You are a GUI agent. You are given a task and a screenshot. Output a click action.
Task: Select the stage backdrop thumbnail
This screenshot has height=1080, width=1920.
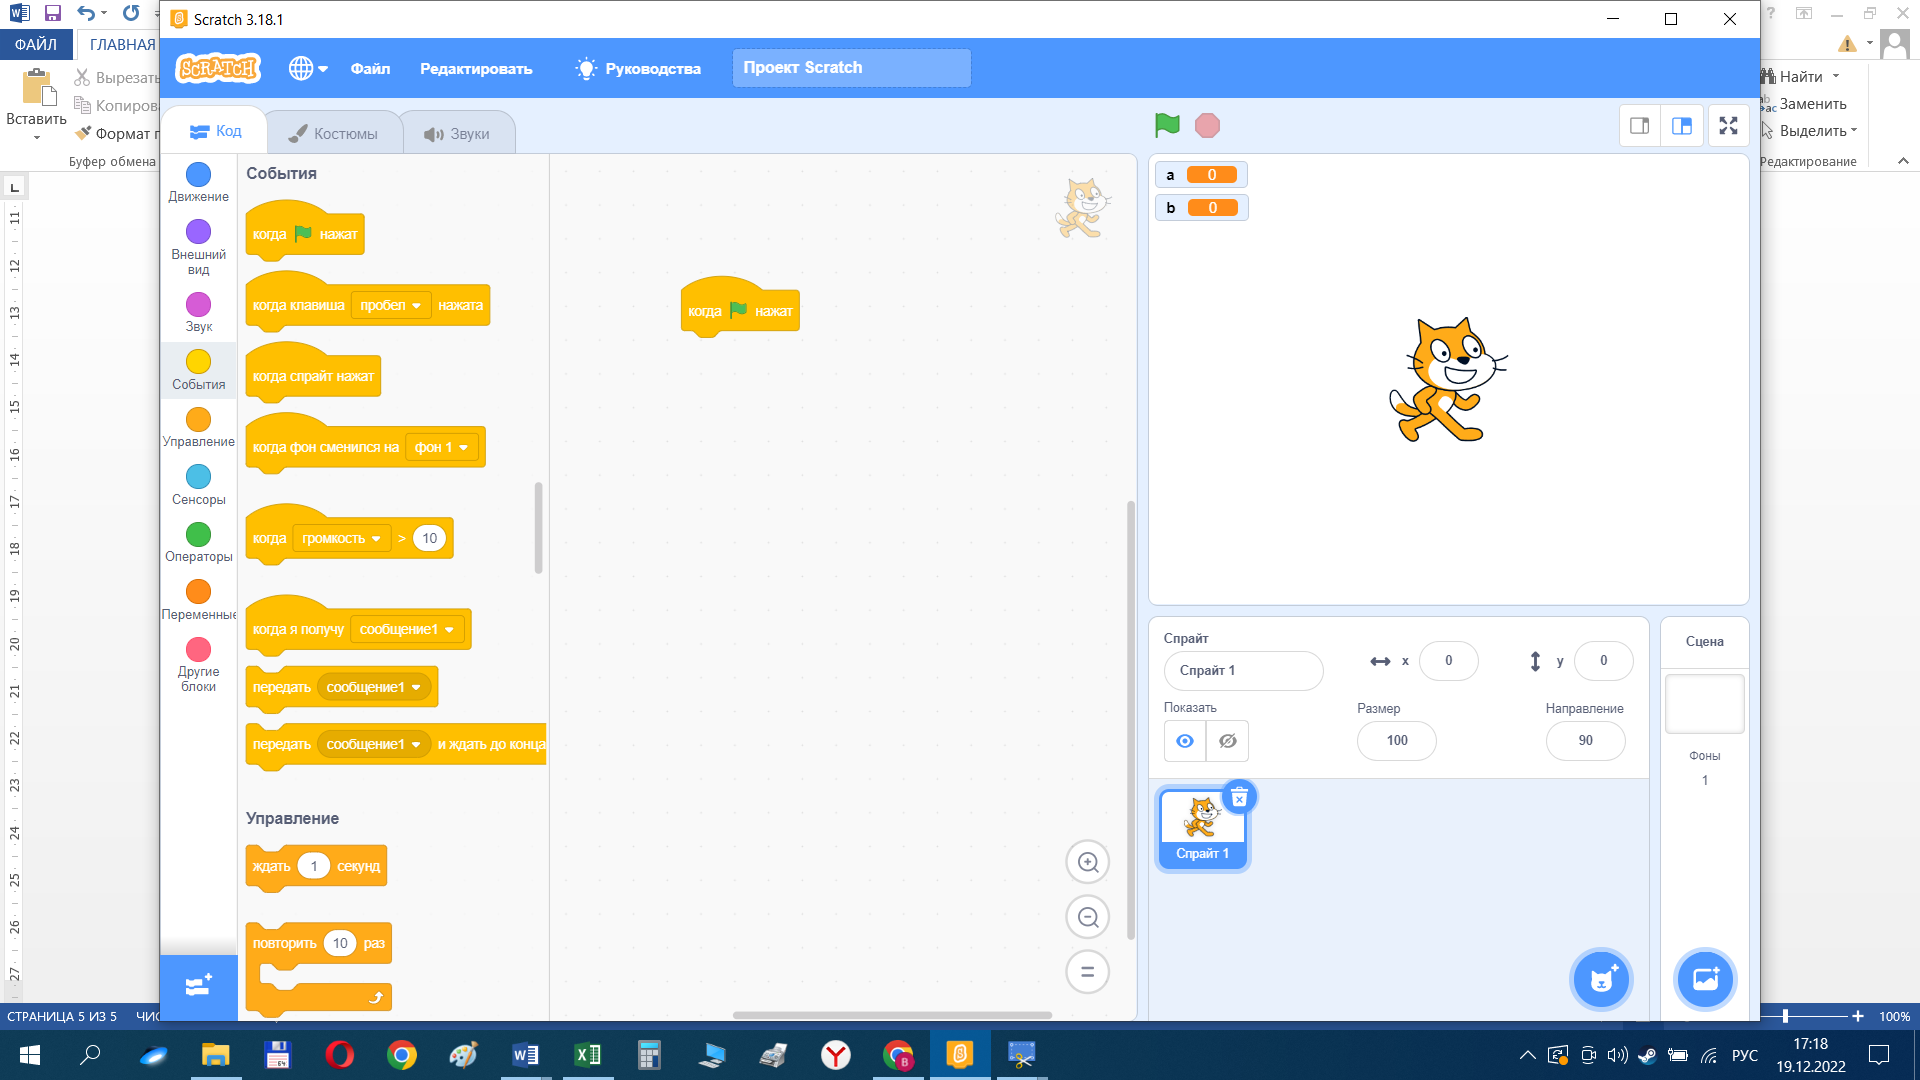1705,704
